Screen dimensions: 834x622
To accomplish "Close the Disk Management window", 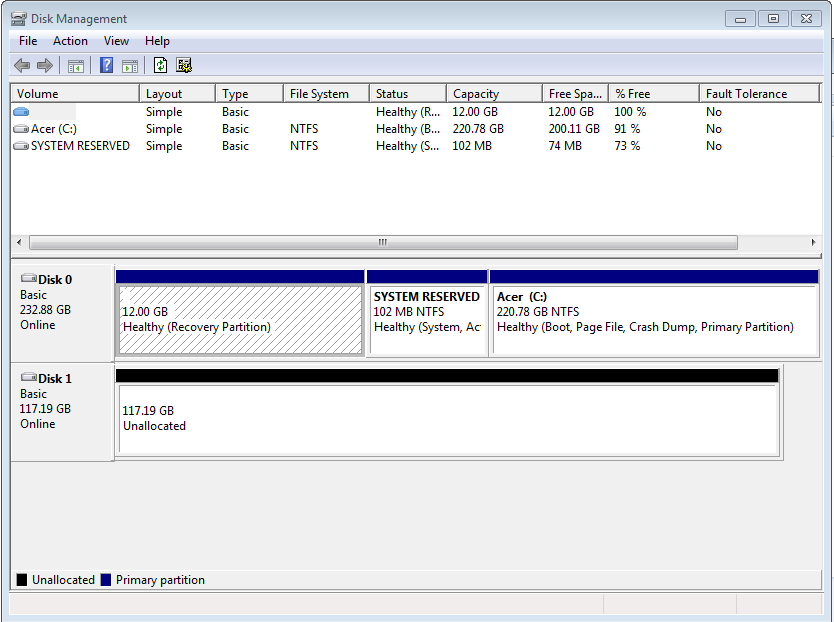I will click(x=806, y=19).
